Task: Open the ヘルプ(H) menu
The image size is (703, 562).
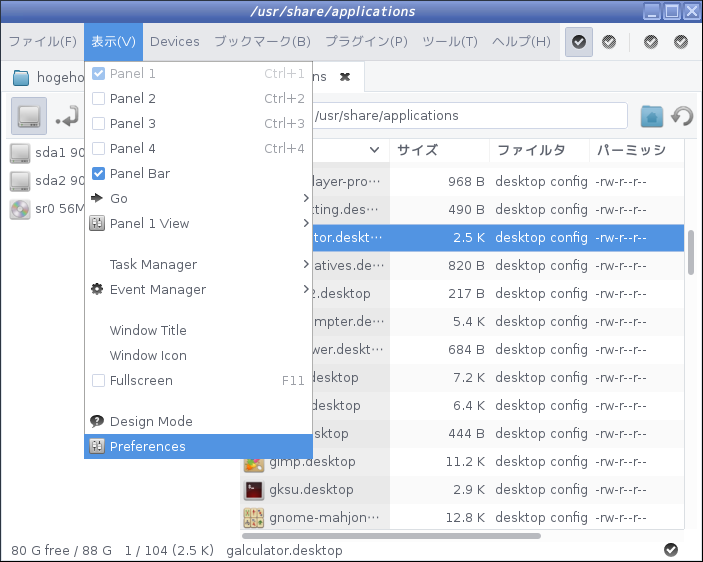Action: [x=521, y=42]
